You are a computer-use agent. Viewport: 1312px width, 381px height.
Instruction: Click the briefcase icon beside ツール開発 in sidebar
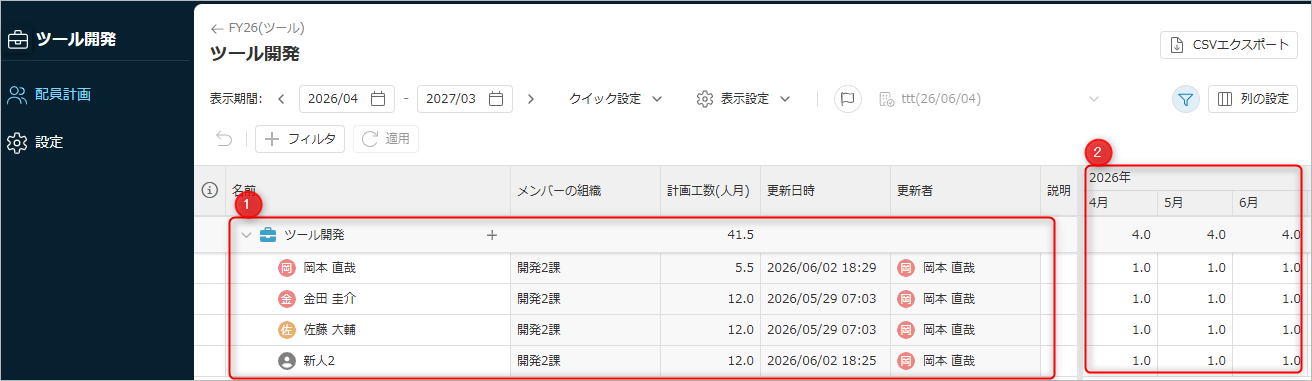pyautogui.click(x=17, y=40)
